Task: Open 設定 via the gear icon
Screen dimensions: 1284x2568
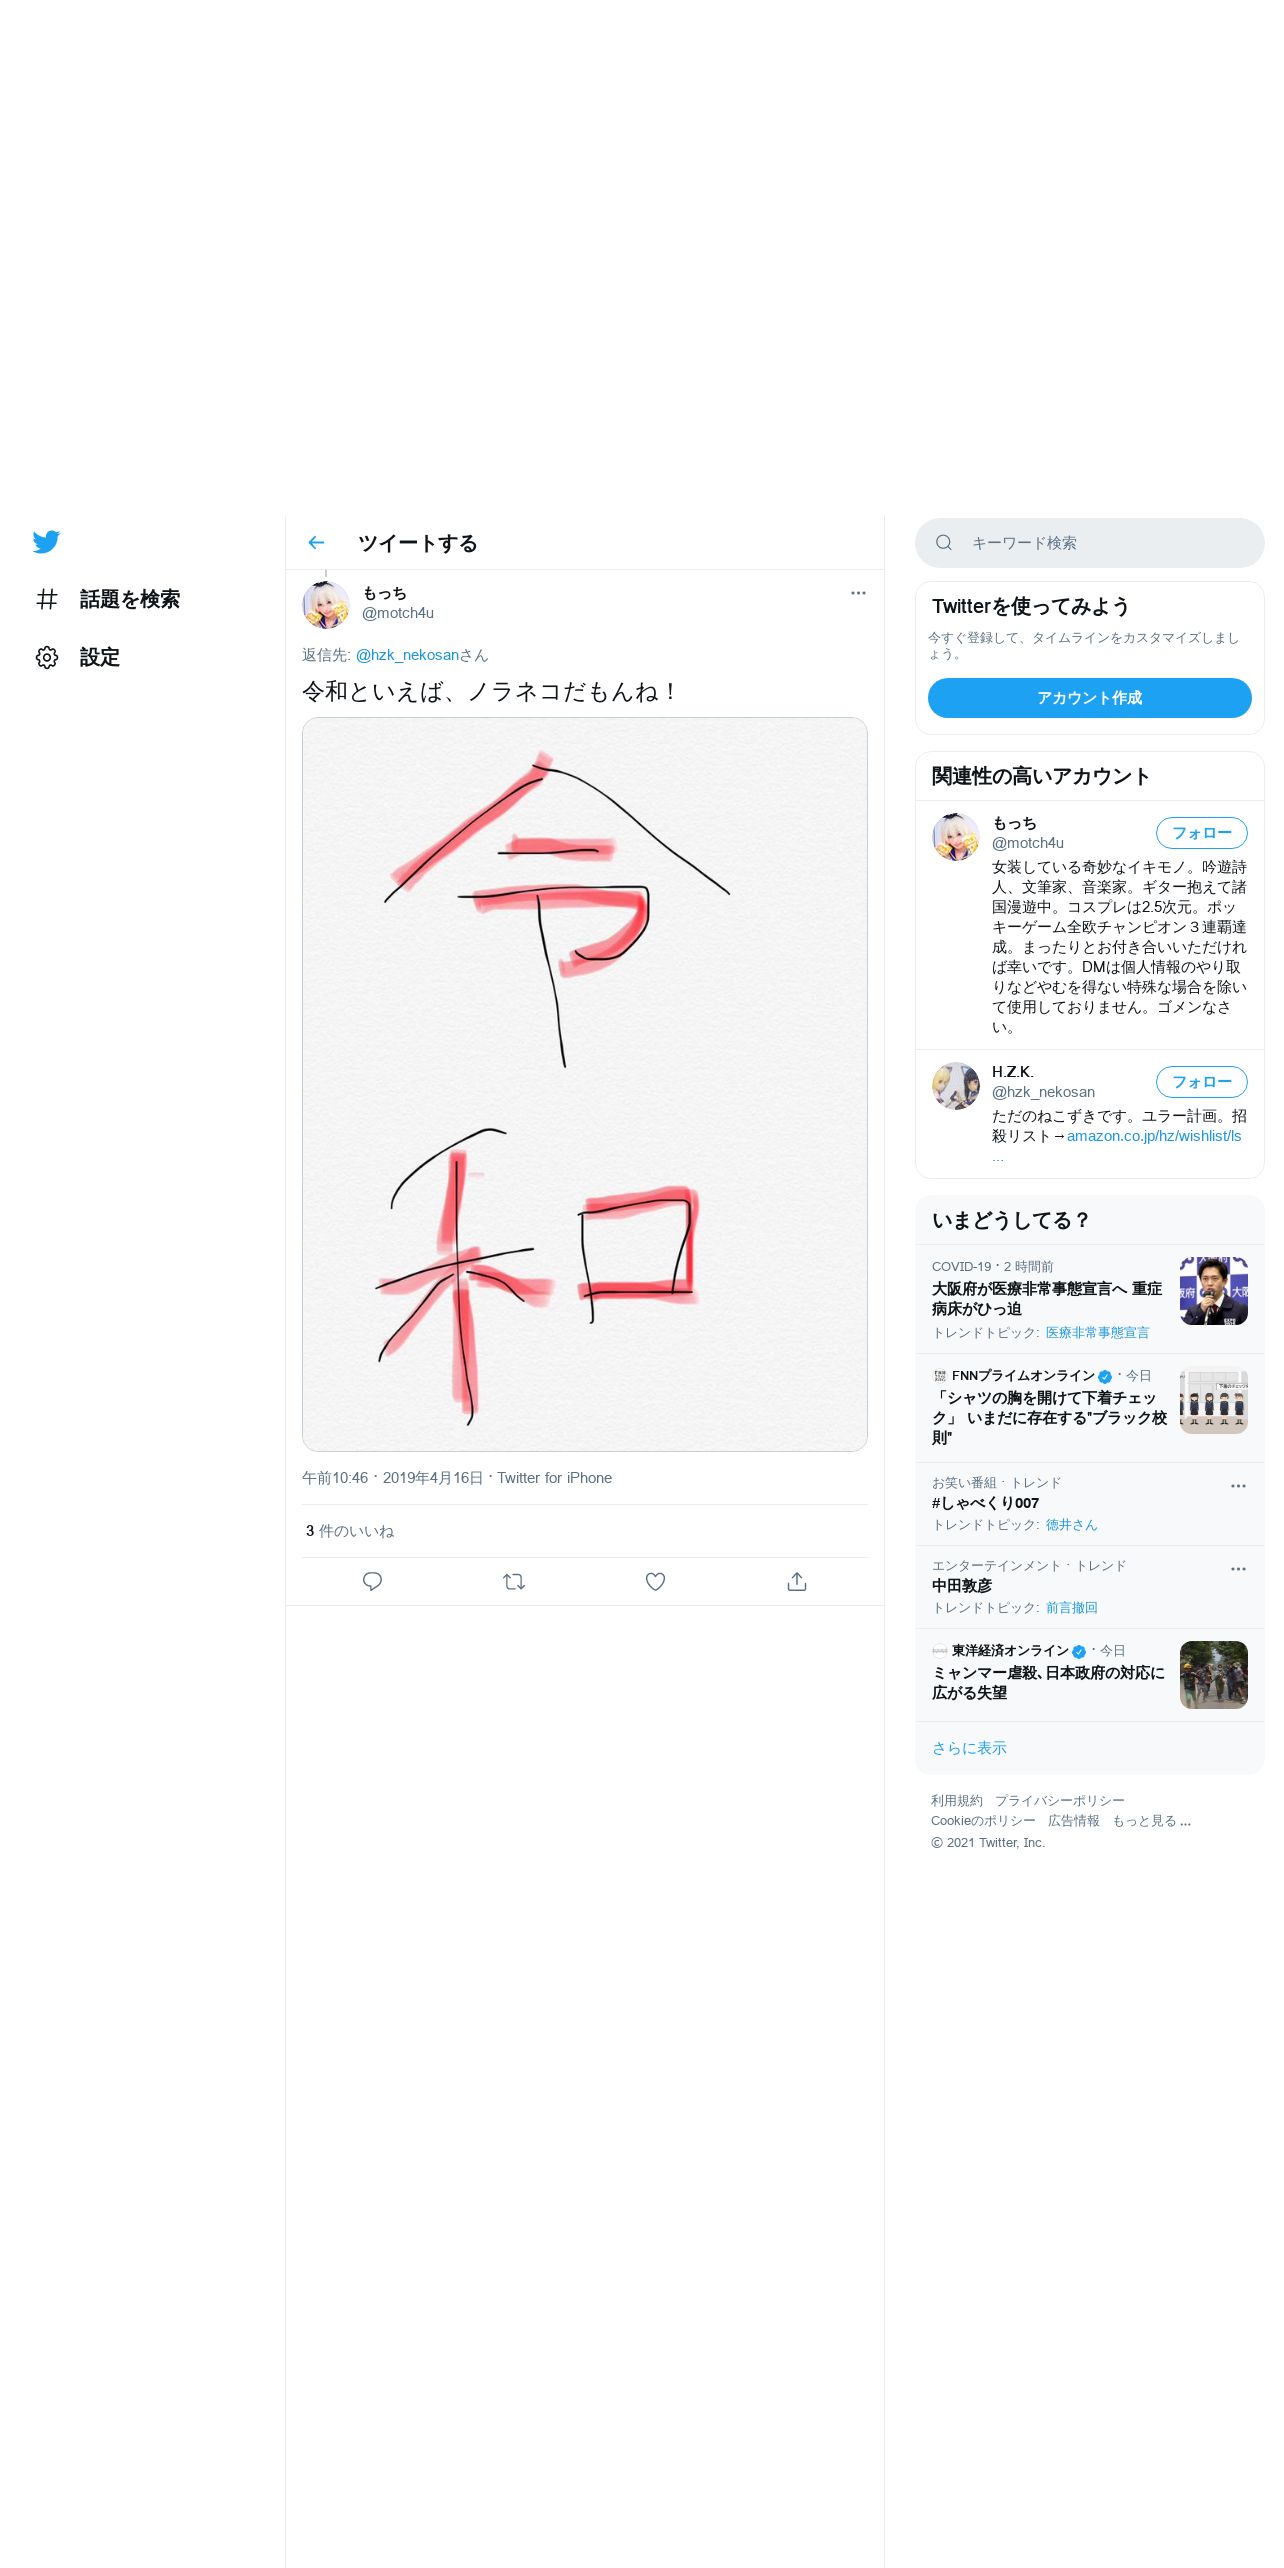Action: point(78,657)
